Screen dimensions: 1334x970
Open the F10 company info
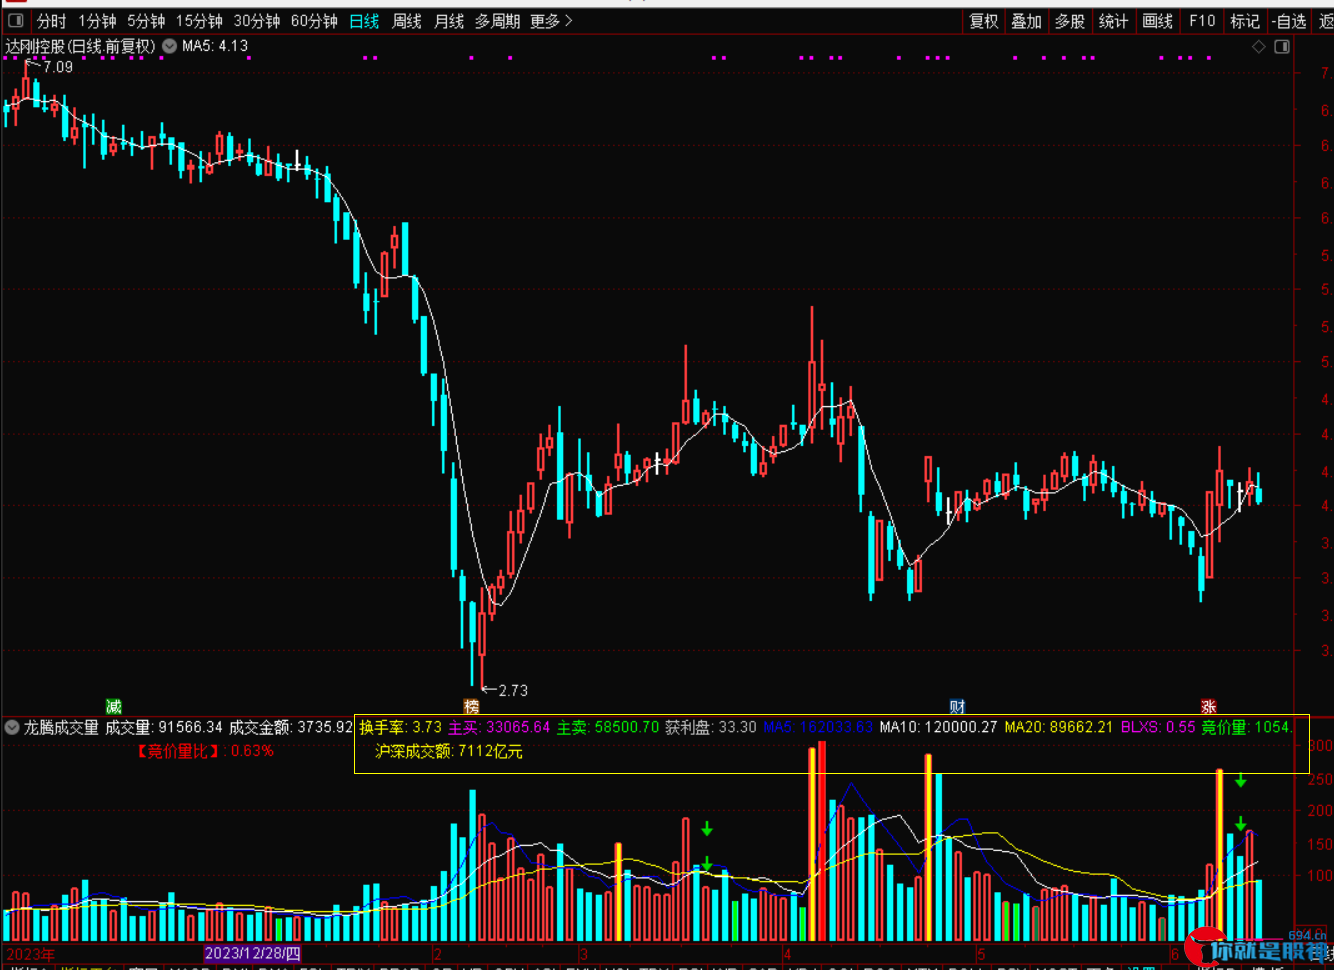tap(1202, 21)
